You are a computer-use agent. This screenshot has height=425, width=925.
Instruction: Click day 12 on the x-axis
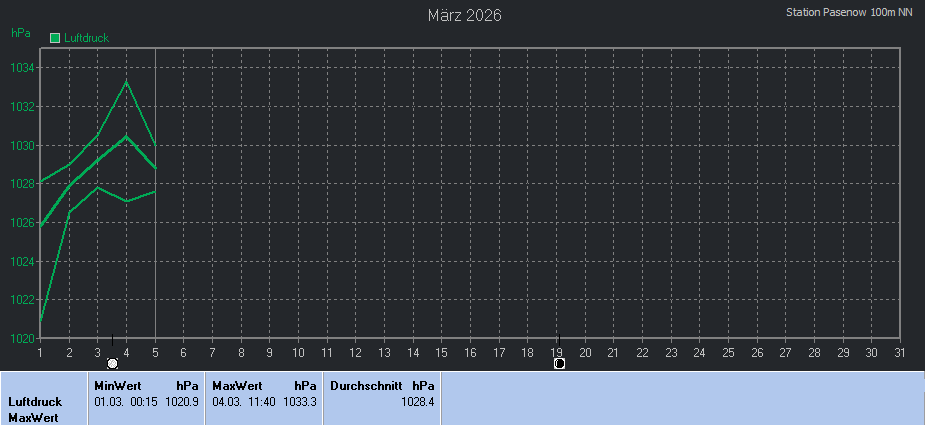click(x=355, y=352)
